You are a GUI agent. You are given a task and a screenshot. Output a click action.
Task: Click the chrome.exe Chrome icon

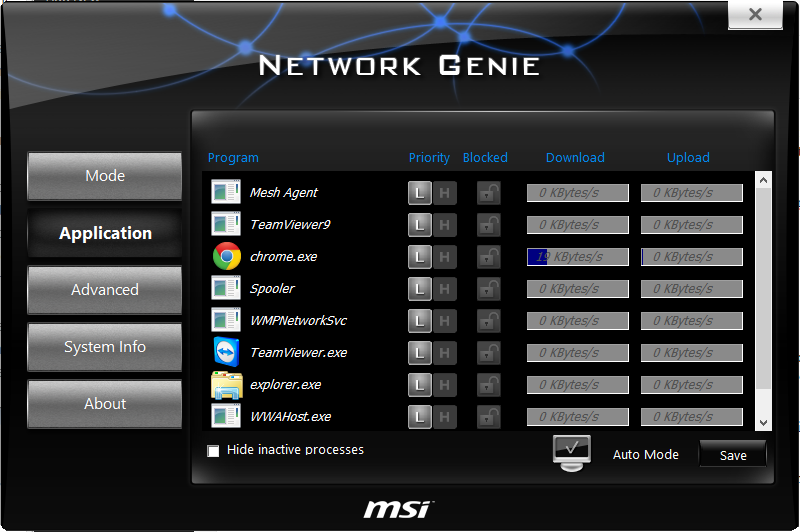click(x=227, y=256)
